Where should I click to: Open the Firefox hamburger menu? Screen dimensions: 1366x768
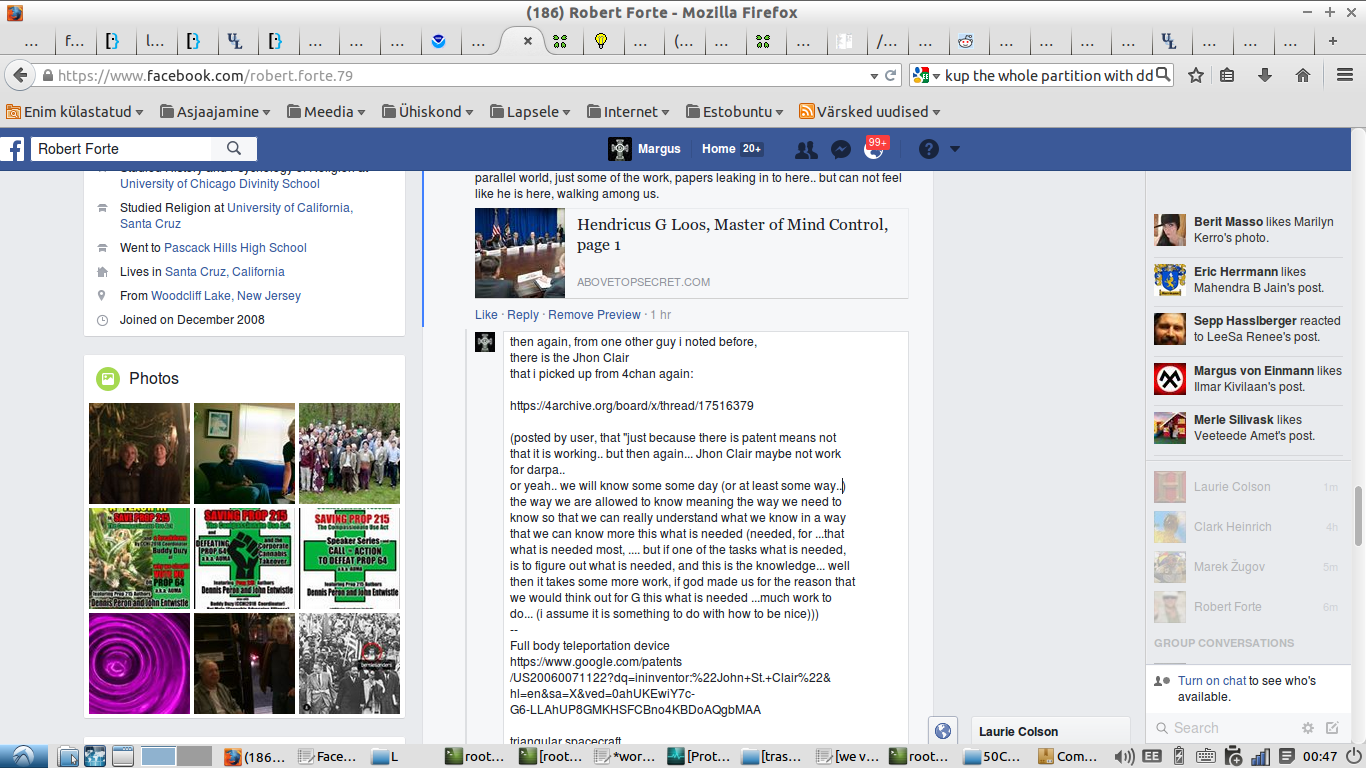(x=1345, y=76)
